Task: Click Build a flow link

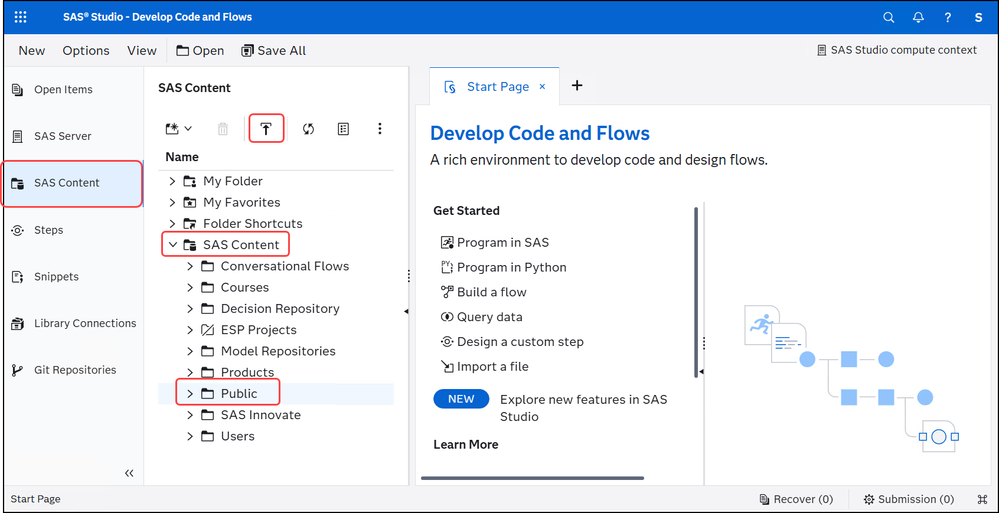Action: (x=484, y=292)
